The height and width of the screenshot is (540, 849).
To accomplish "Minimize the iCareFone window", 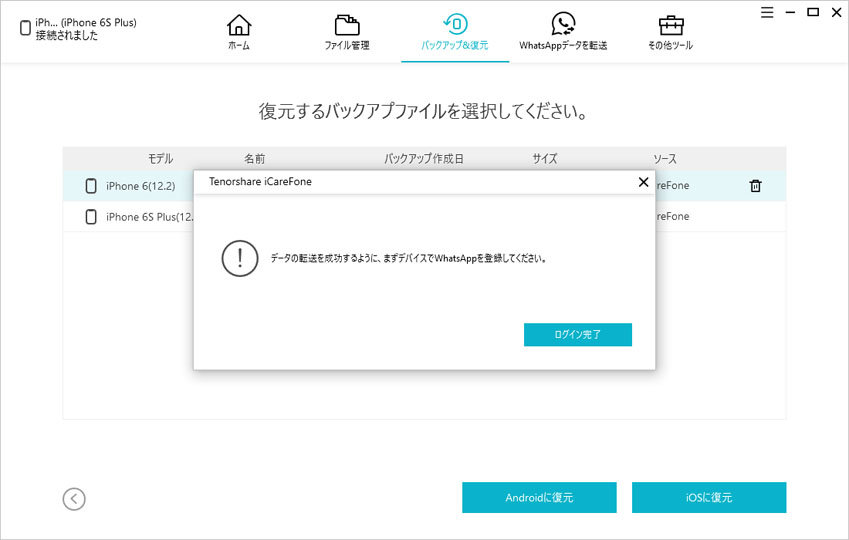I will click(791, 12).
